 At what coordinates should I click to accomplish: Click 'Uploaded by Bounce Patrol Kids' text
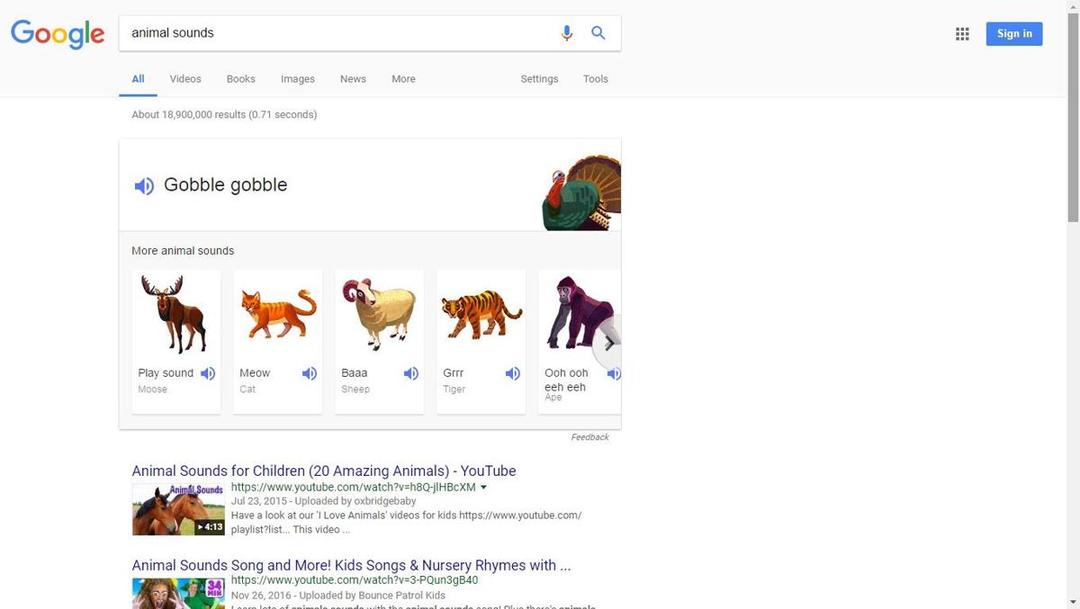[x=373, y=595]
